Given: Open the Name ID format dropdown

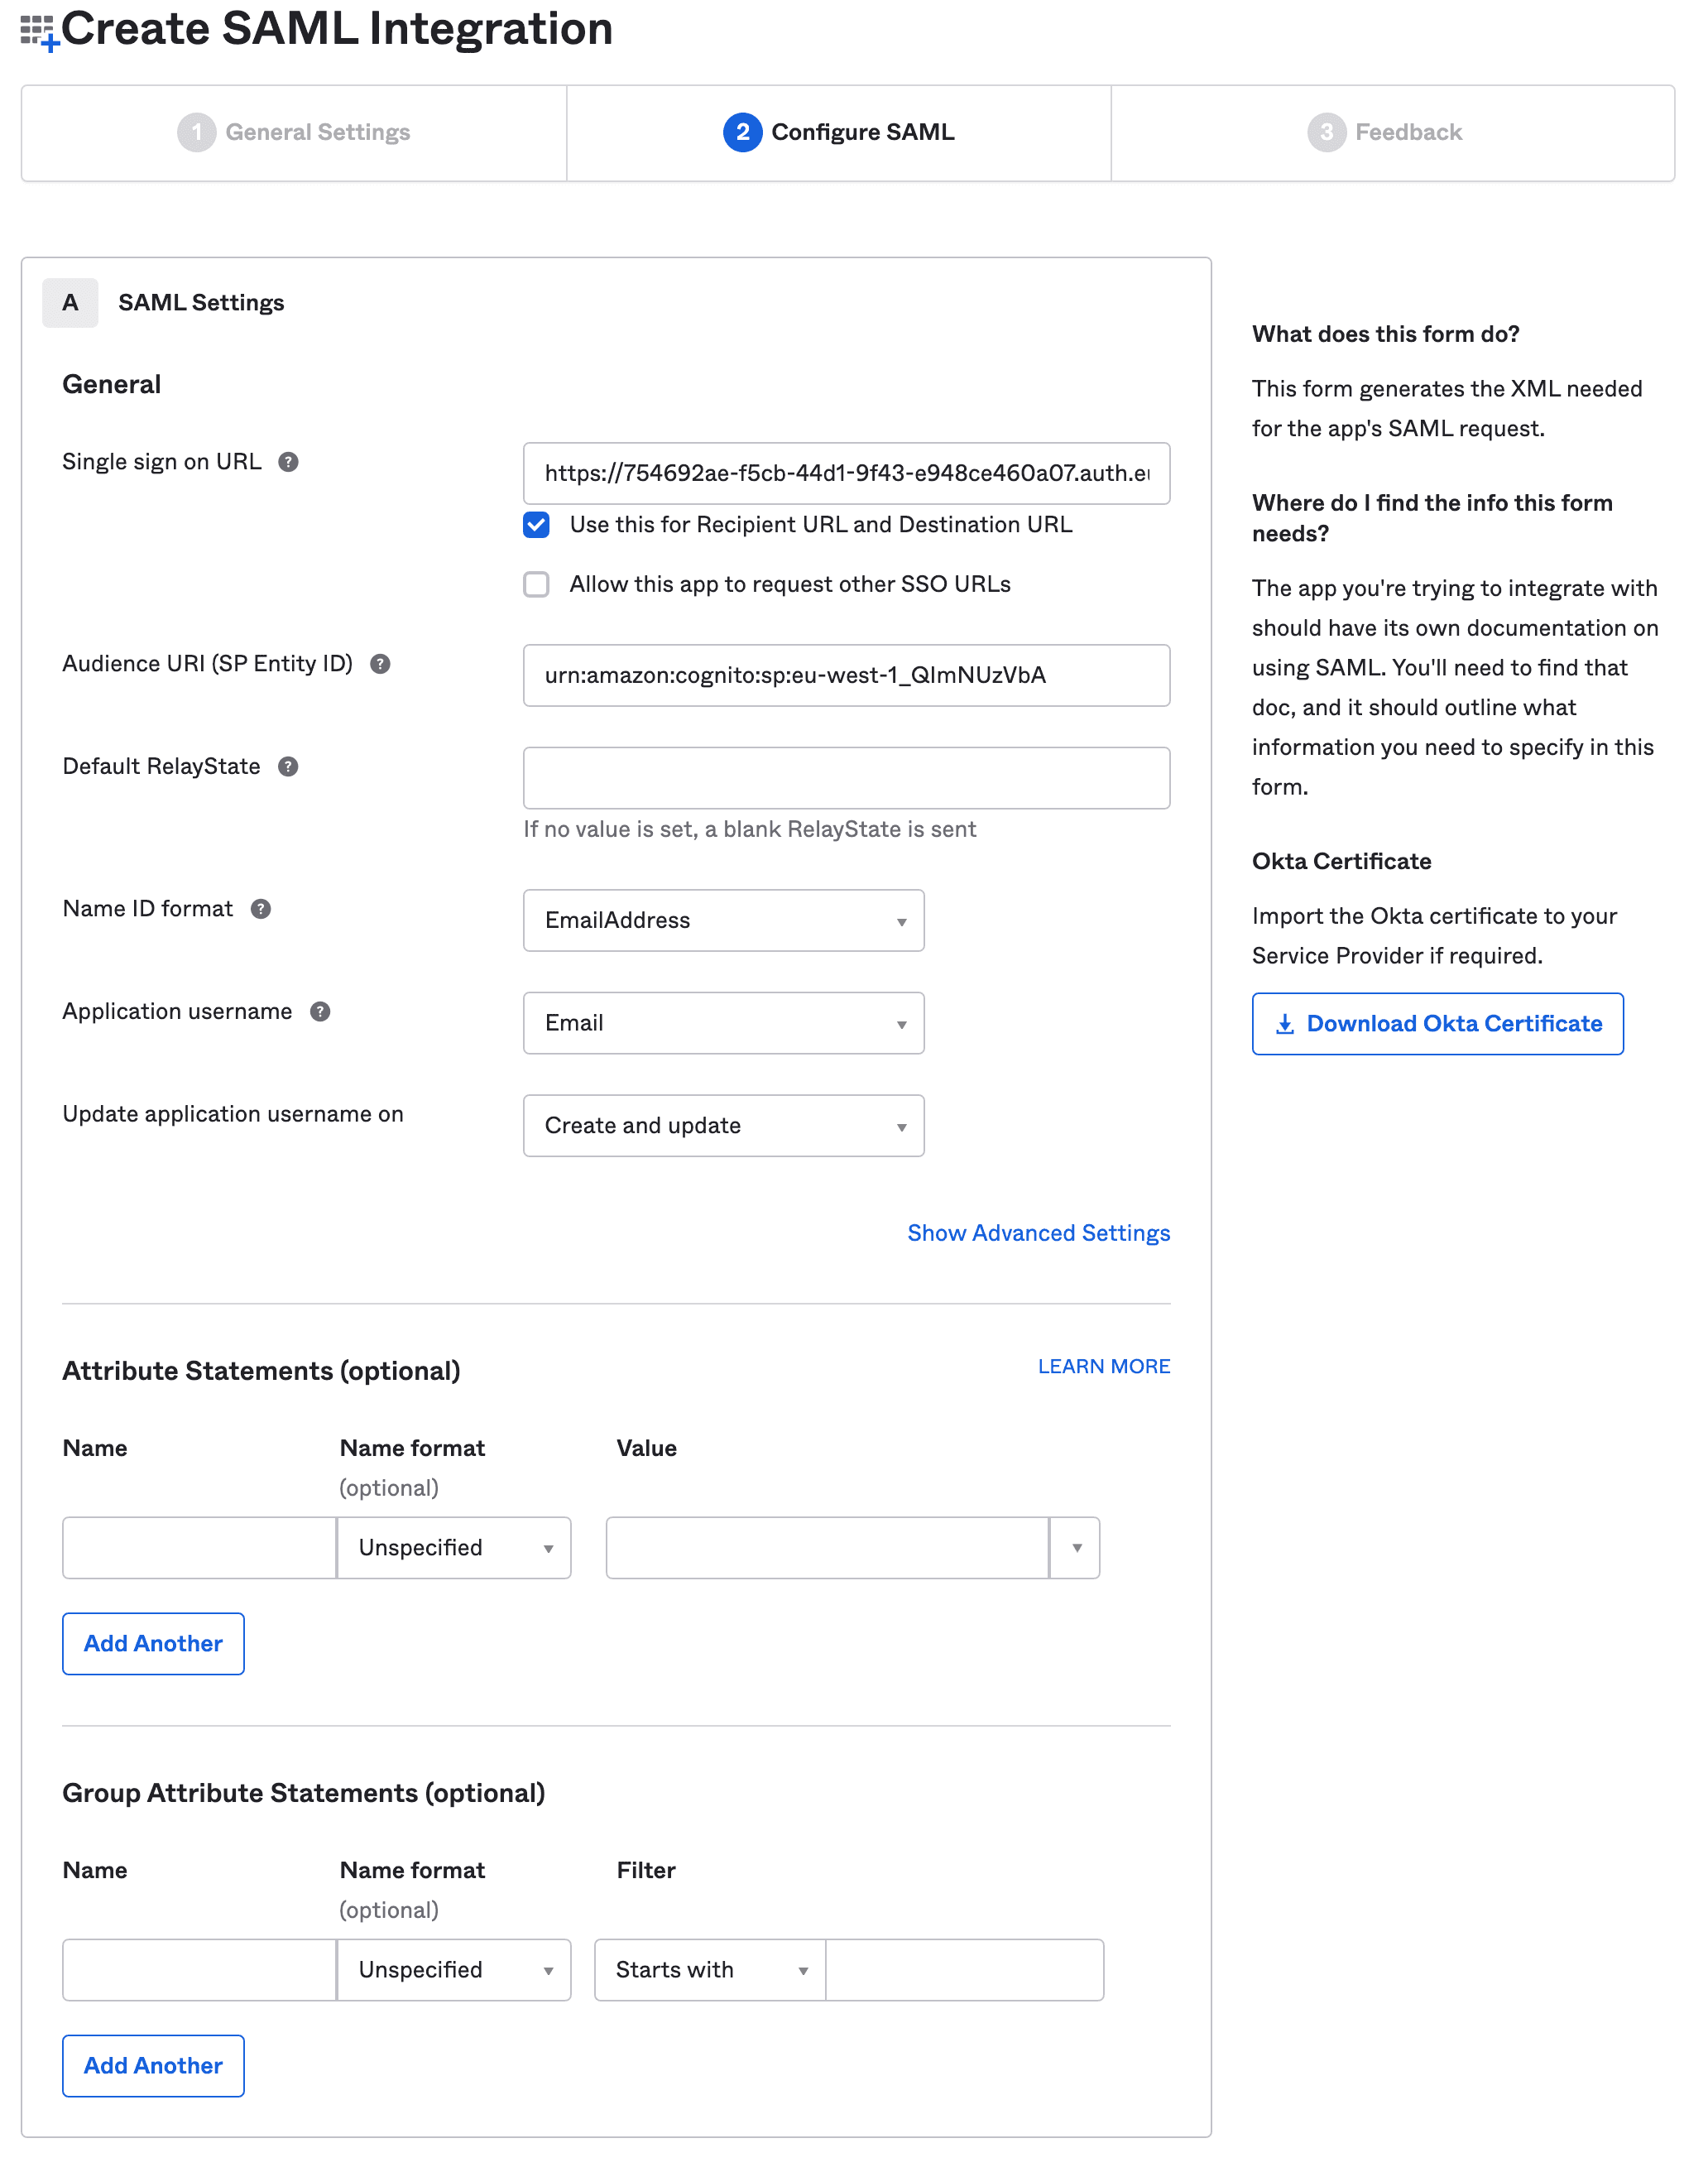Looking at the screenshot, I should [723, 920].
